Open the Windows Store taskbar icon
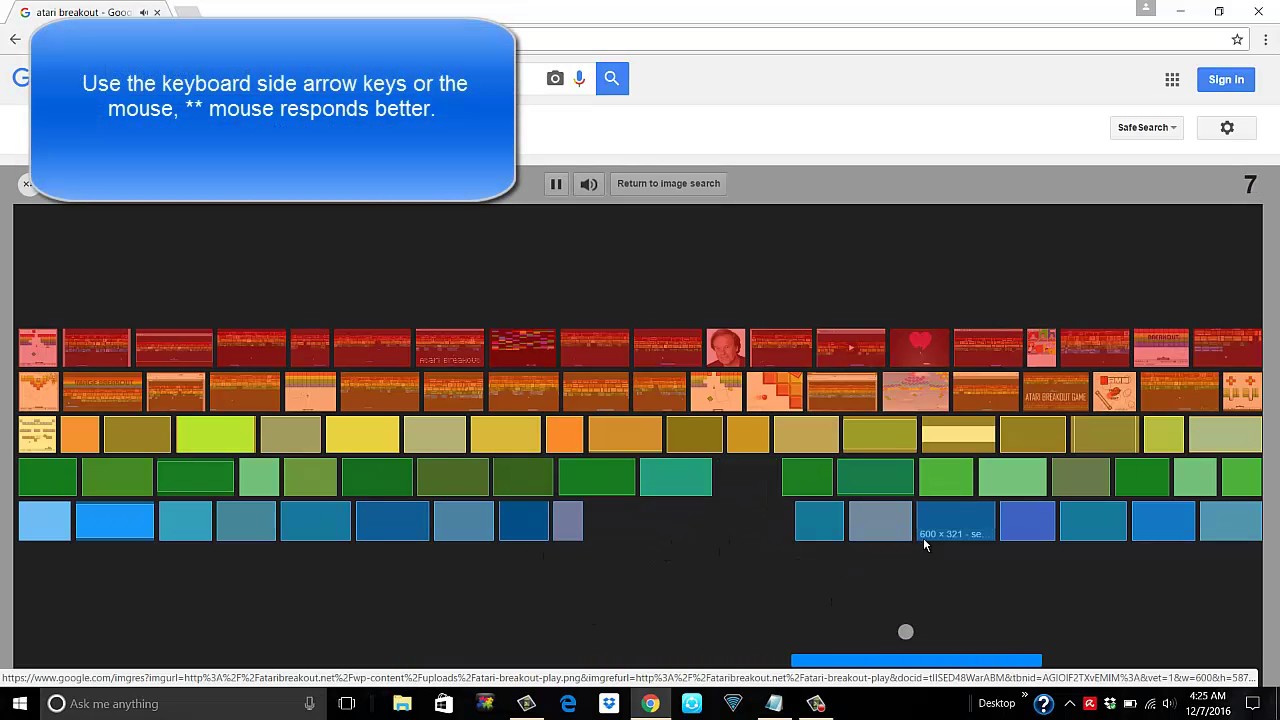 tap(444, 704)
